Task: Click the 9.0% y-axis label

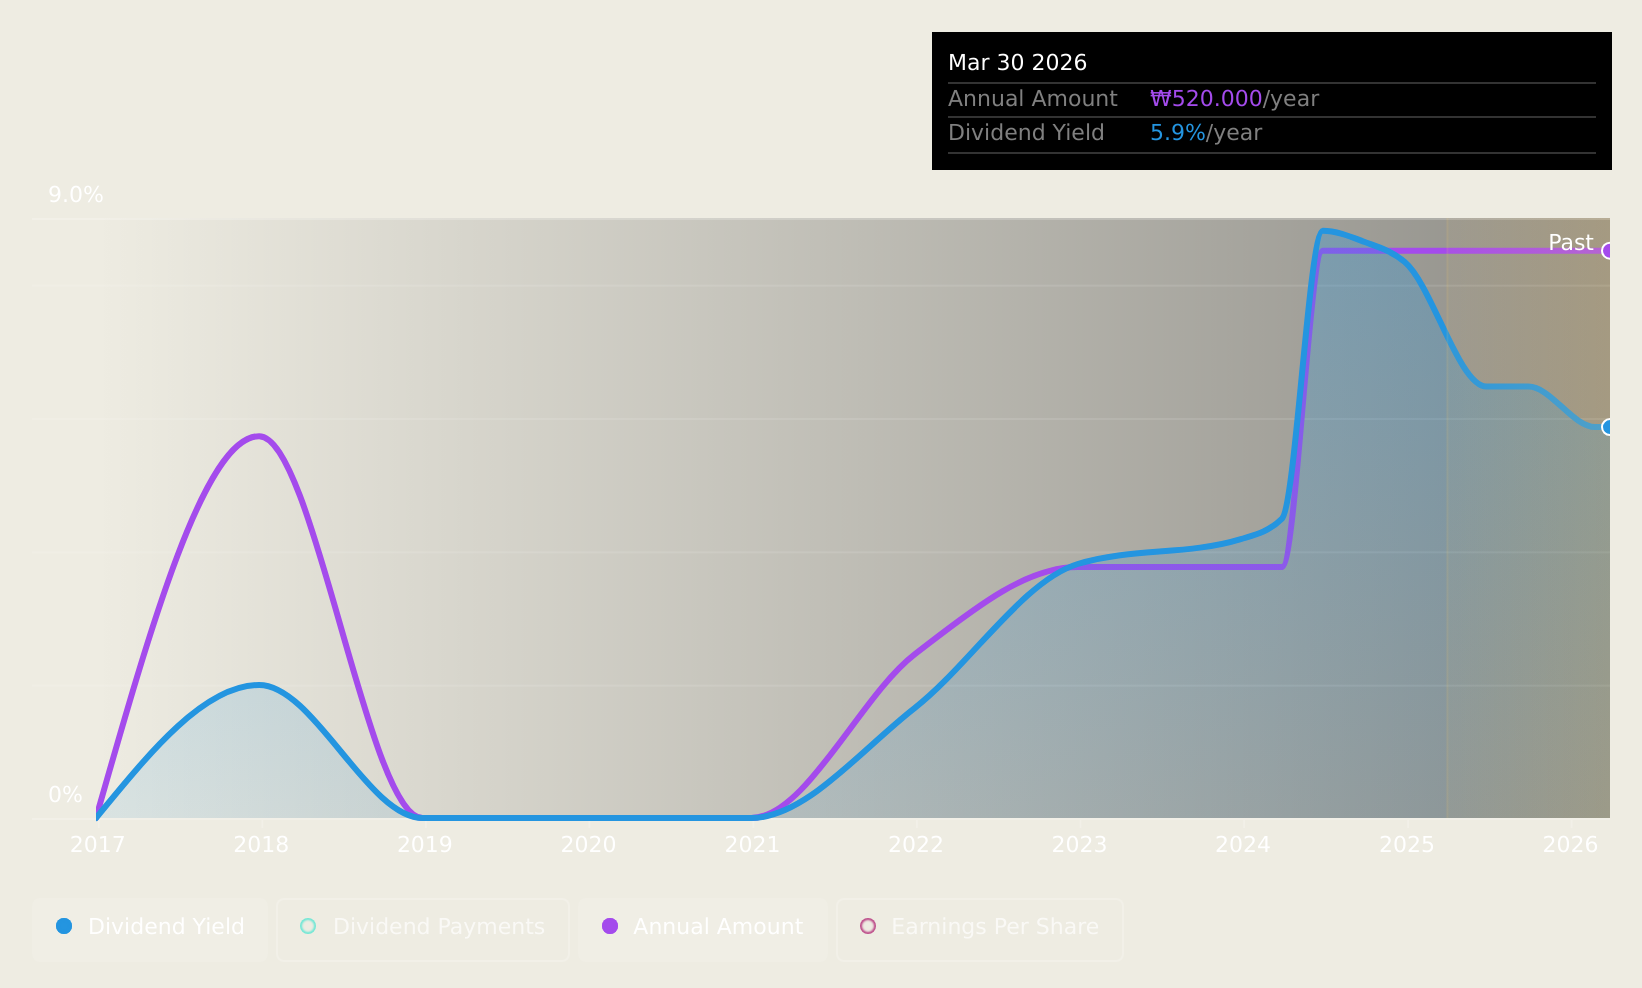Action: [76, 195]
